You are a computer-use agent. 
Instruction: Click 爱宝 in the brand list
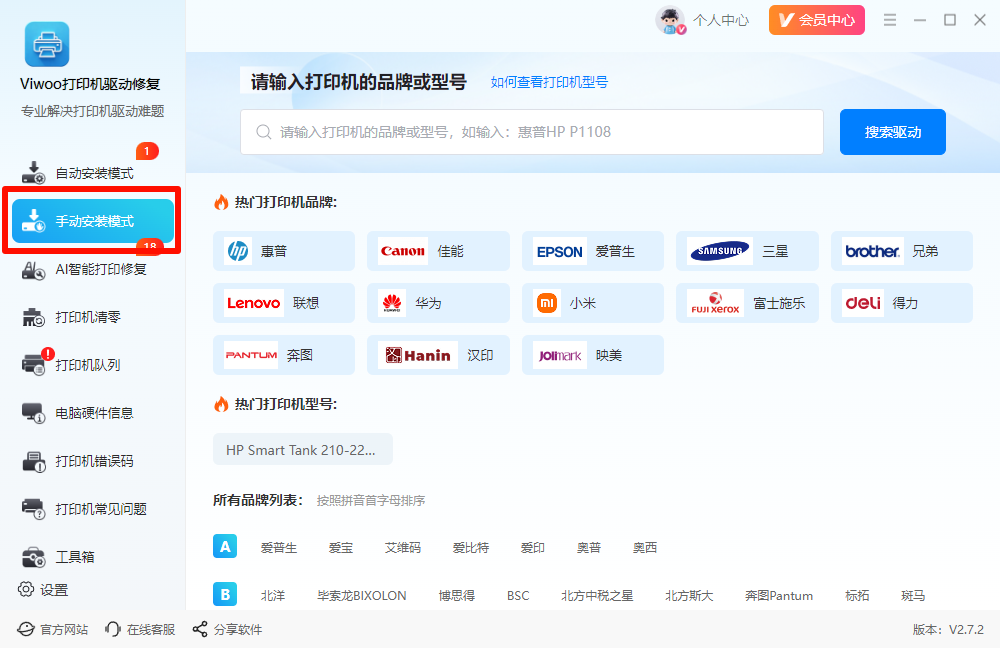click(x=341, y=547)
